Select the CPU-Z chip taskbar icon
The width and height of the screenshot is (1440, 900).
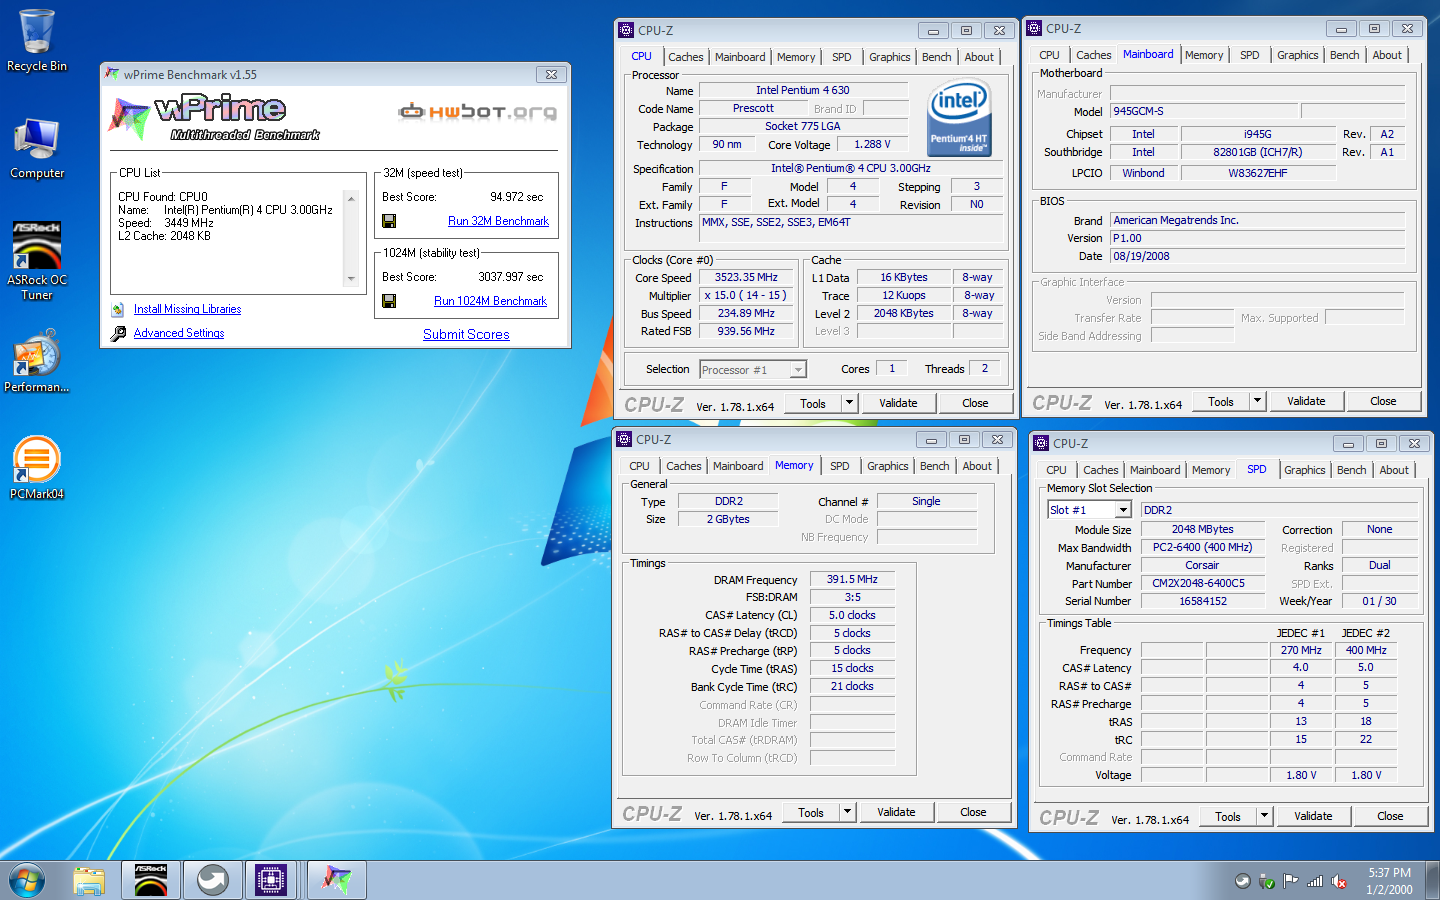(x=271, y=880)
